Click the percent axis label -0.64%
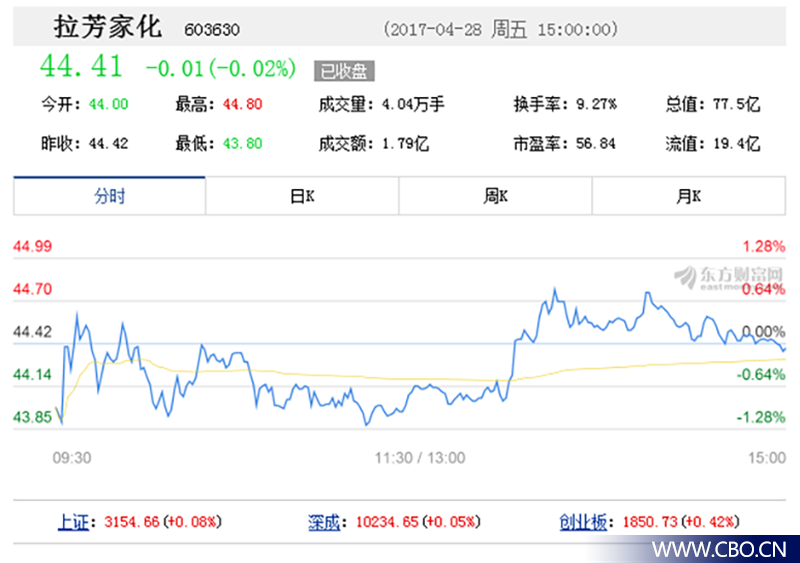This screenshot has width=800, height=563. [x=761, y=375]
